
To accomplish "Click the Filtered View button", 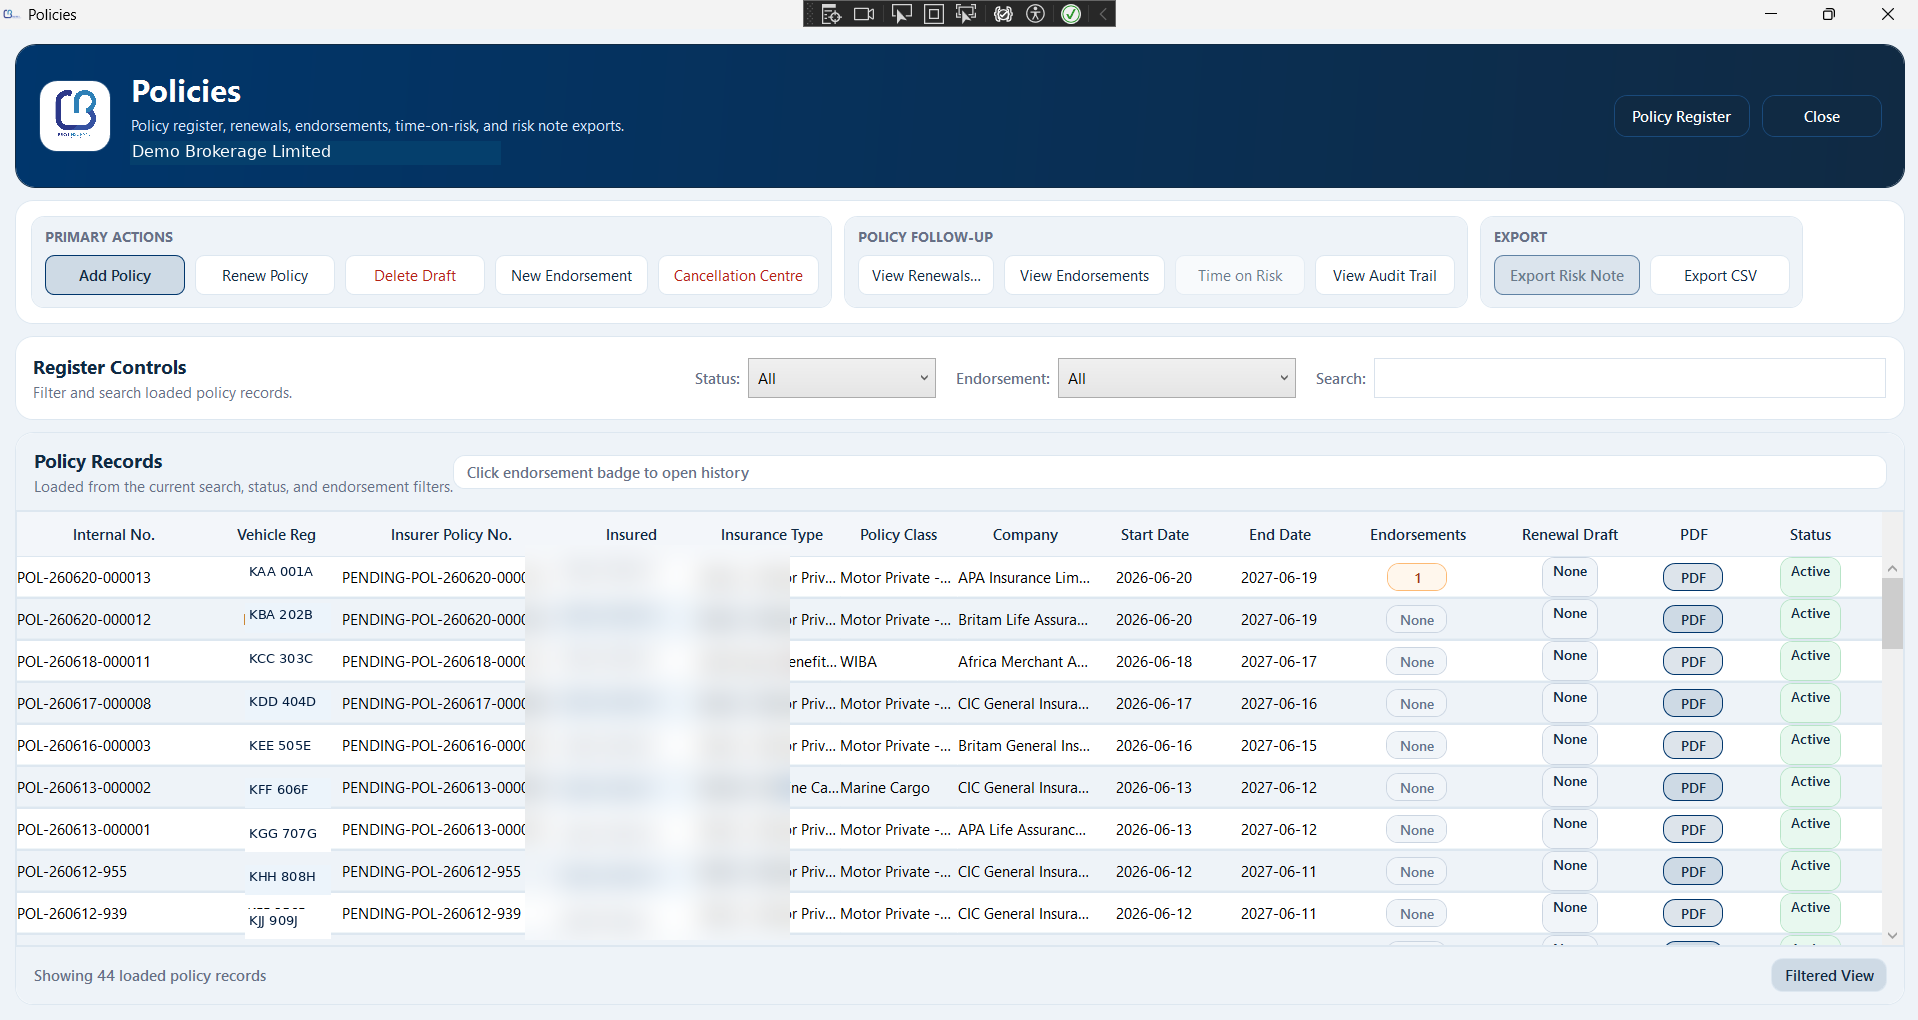I will click(1829, 975).
